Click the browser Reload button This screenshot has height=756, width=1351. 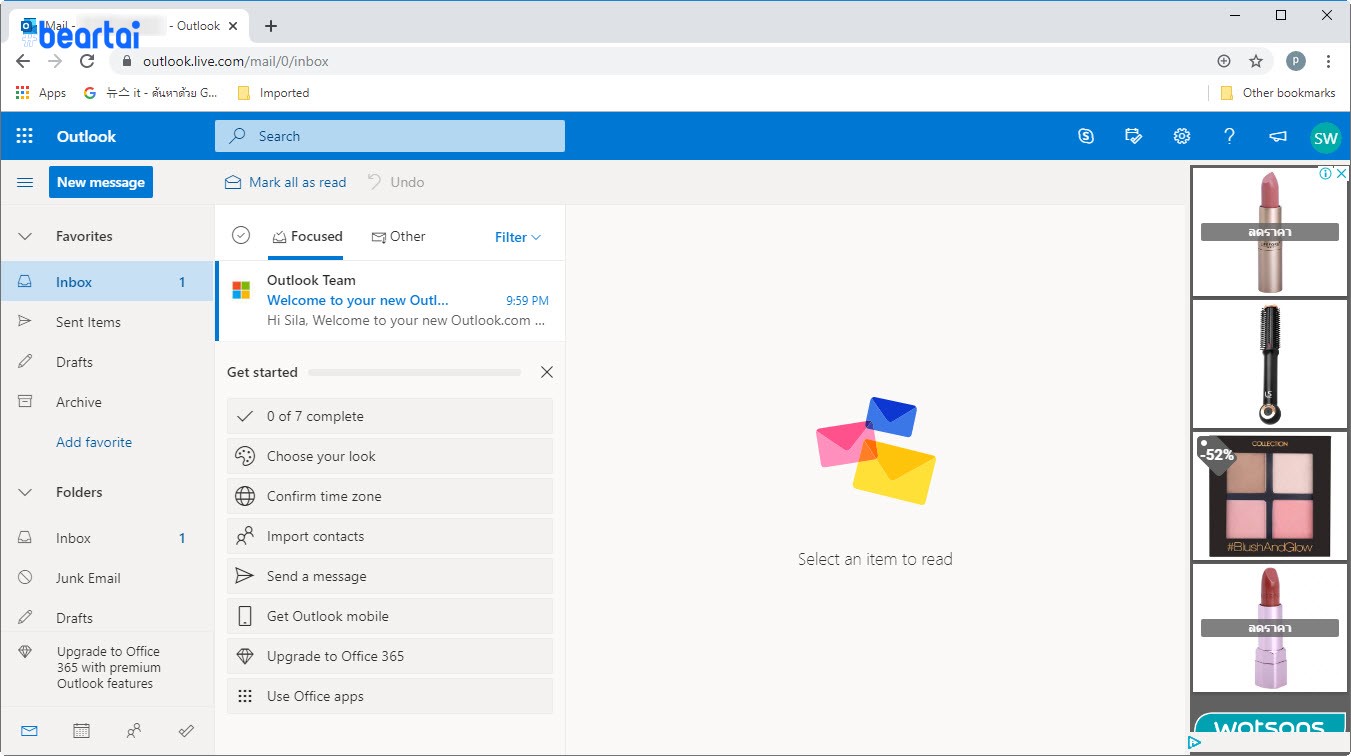coord(87,61)
